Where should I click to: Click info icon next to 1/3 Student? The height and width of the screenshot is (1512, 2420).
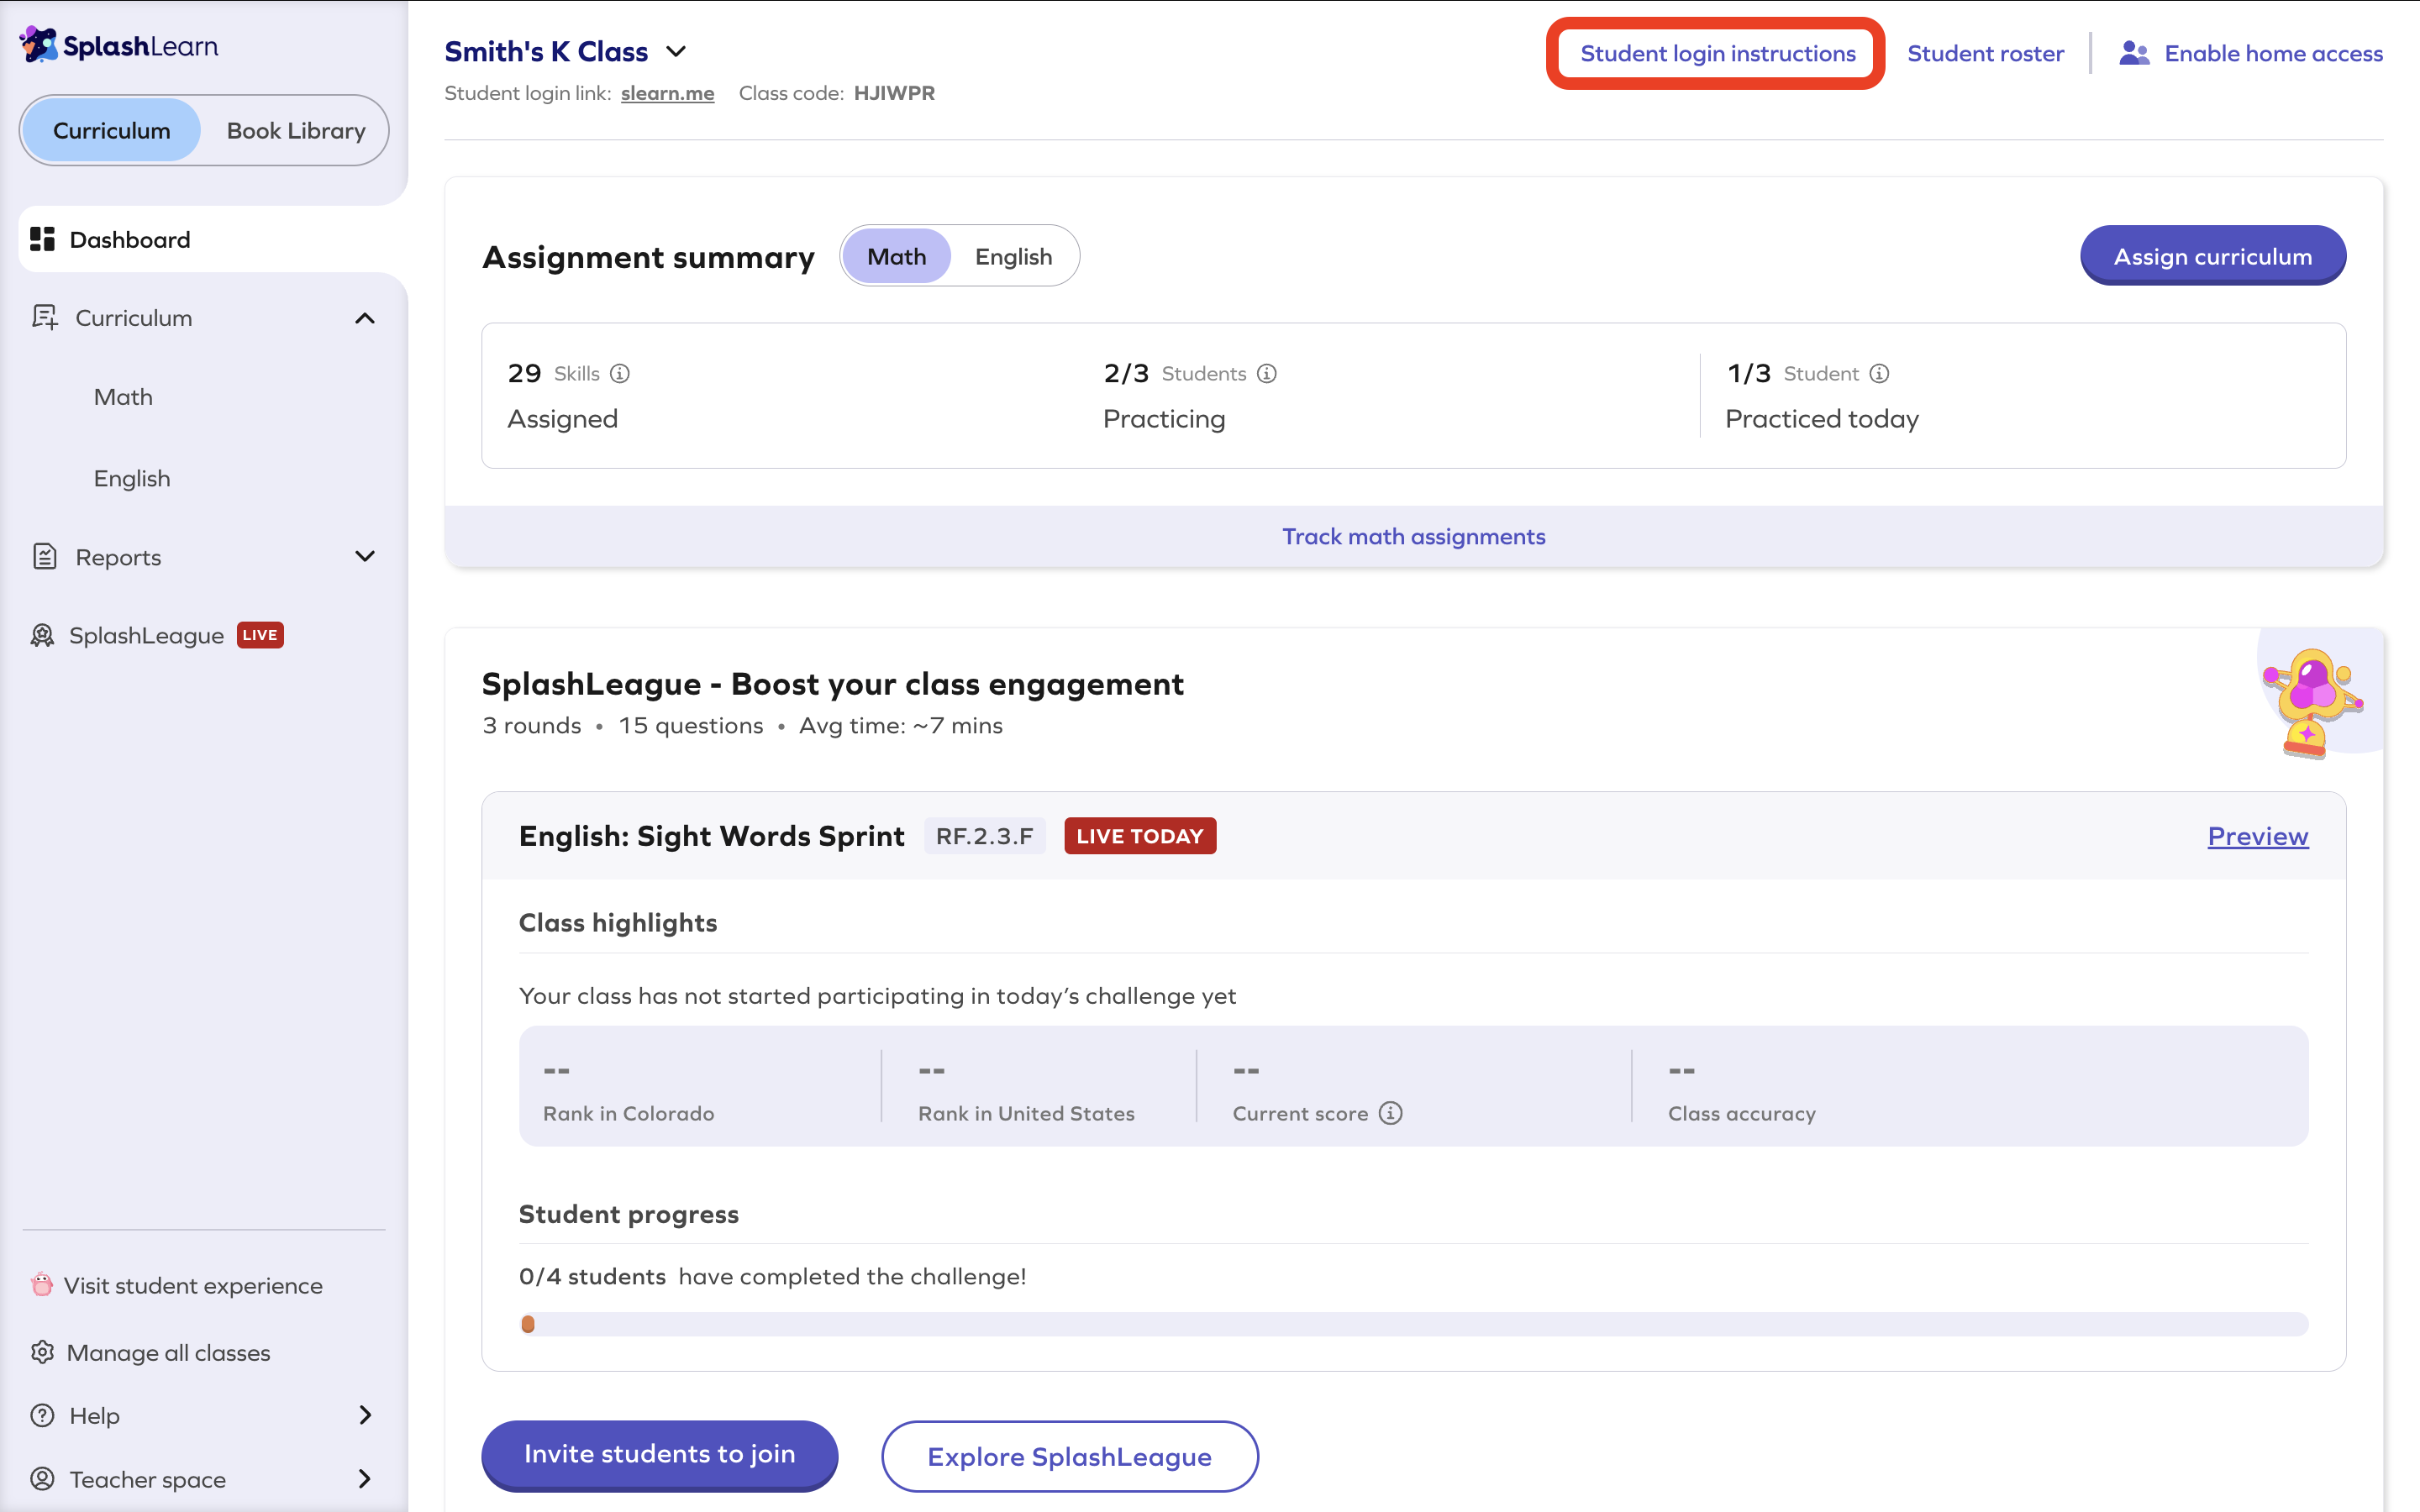point(1880,373)
